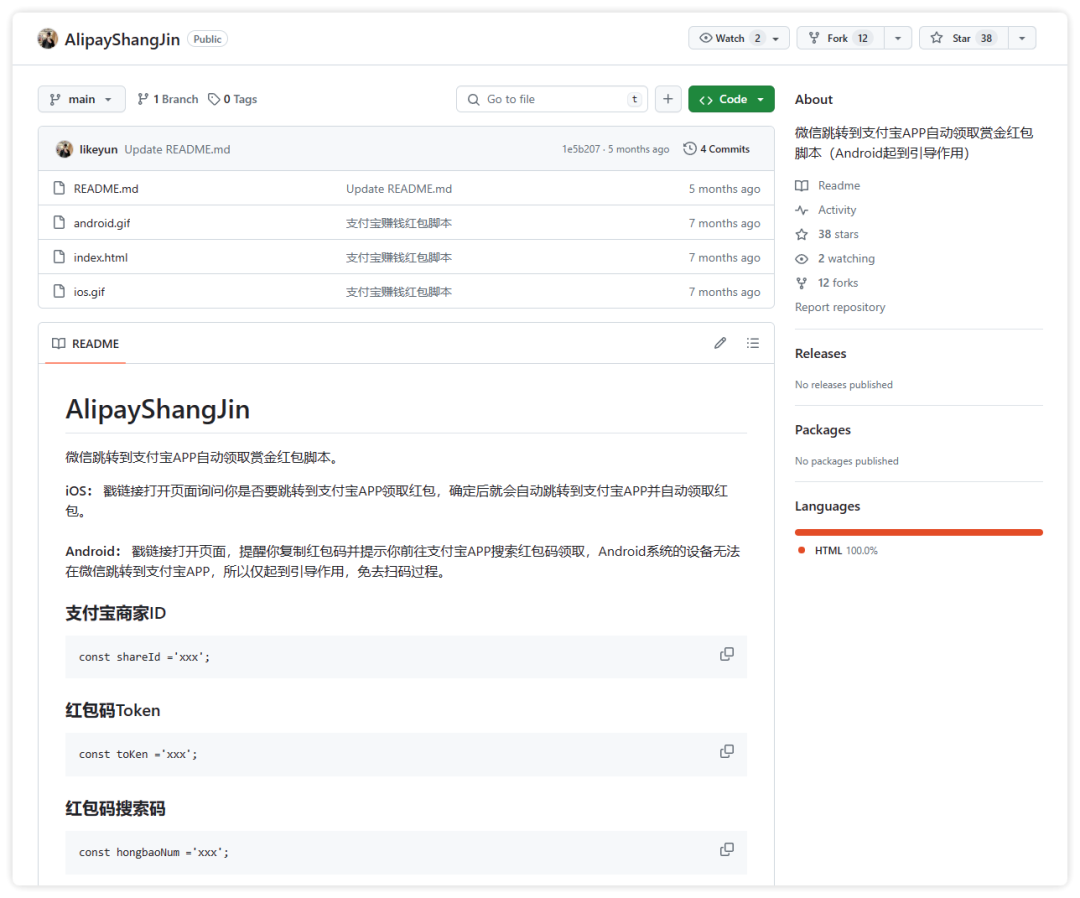Expand the Fork options dropdown arrow
1080x898 pixels.
click(898, 38)
